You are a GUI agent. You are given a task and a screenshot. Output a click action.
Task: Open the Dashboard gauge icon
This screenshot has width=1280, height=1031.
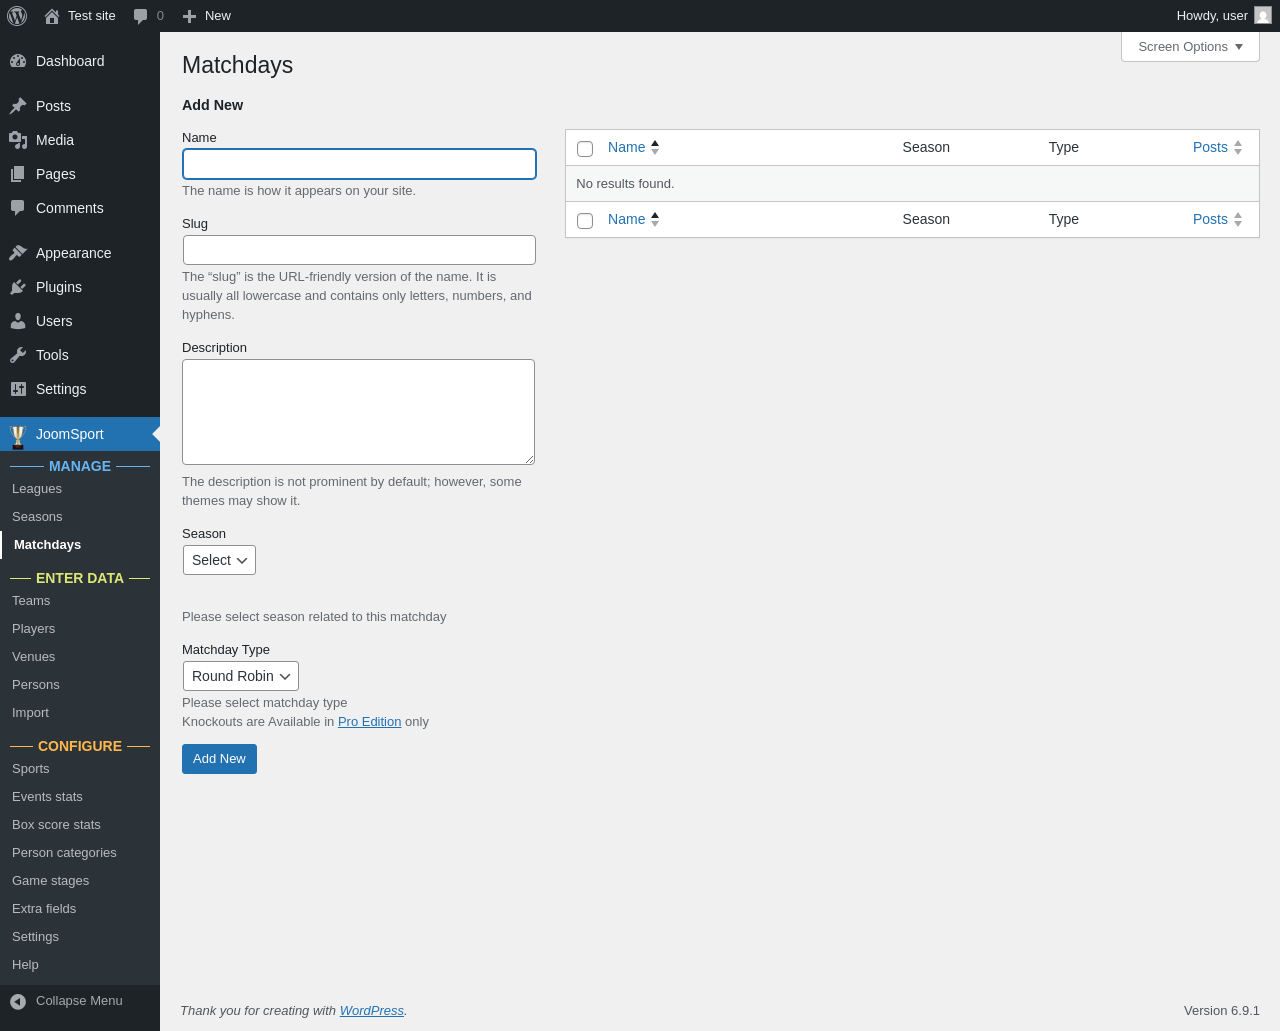18,61
